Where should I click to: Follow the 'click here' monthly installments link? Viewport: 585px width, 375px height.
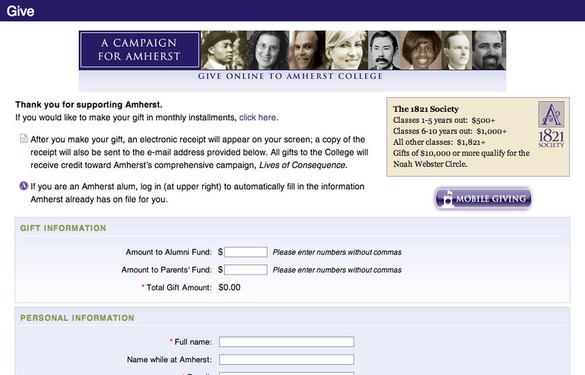coord(257,118)
